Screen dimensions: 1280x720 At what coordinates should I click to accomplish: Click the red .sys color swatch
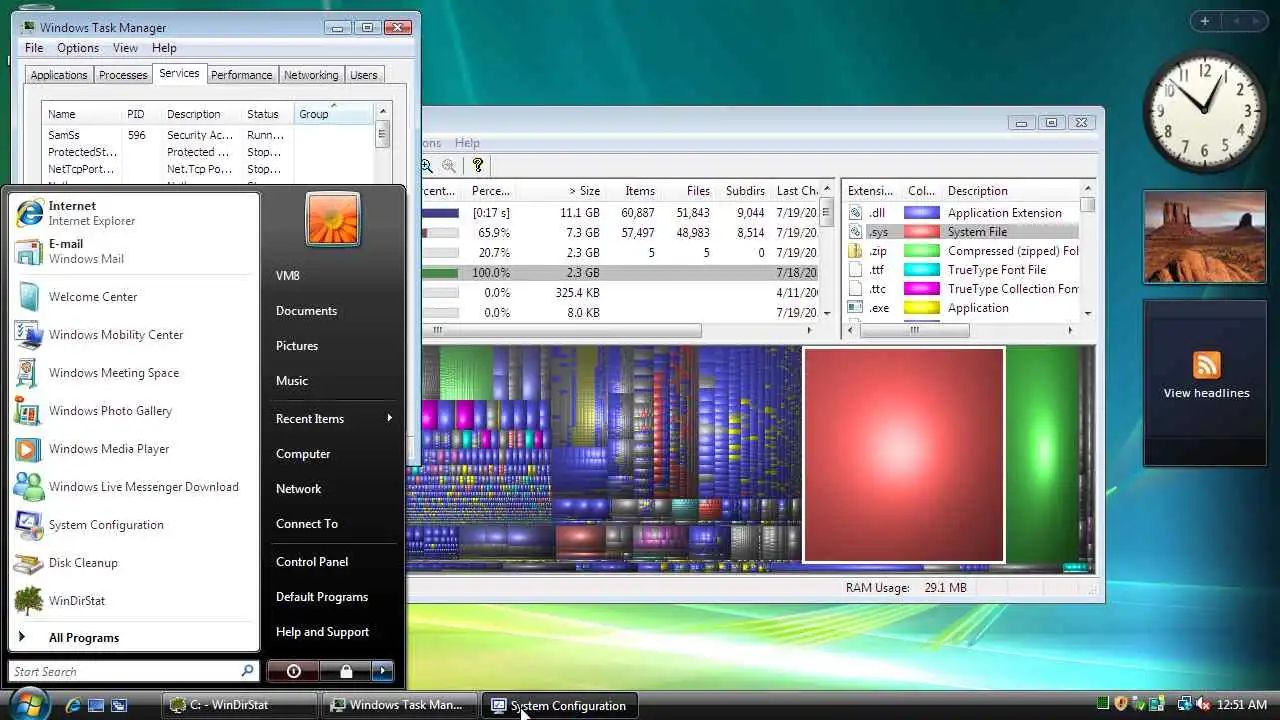[x=921, y=232]
